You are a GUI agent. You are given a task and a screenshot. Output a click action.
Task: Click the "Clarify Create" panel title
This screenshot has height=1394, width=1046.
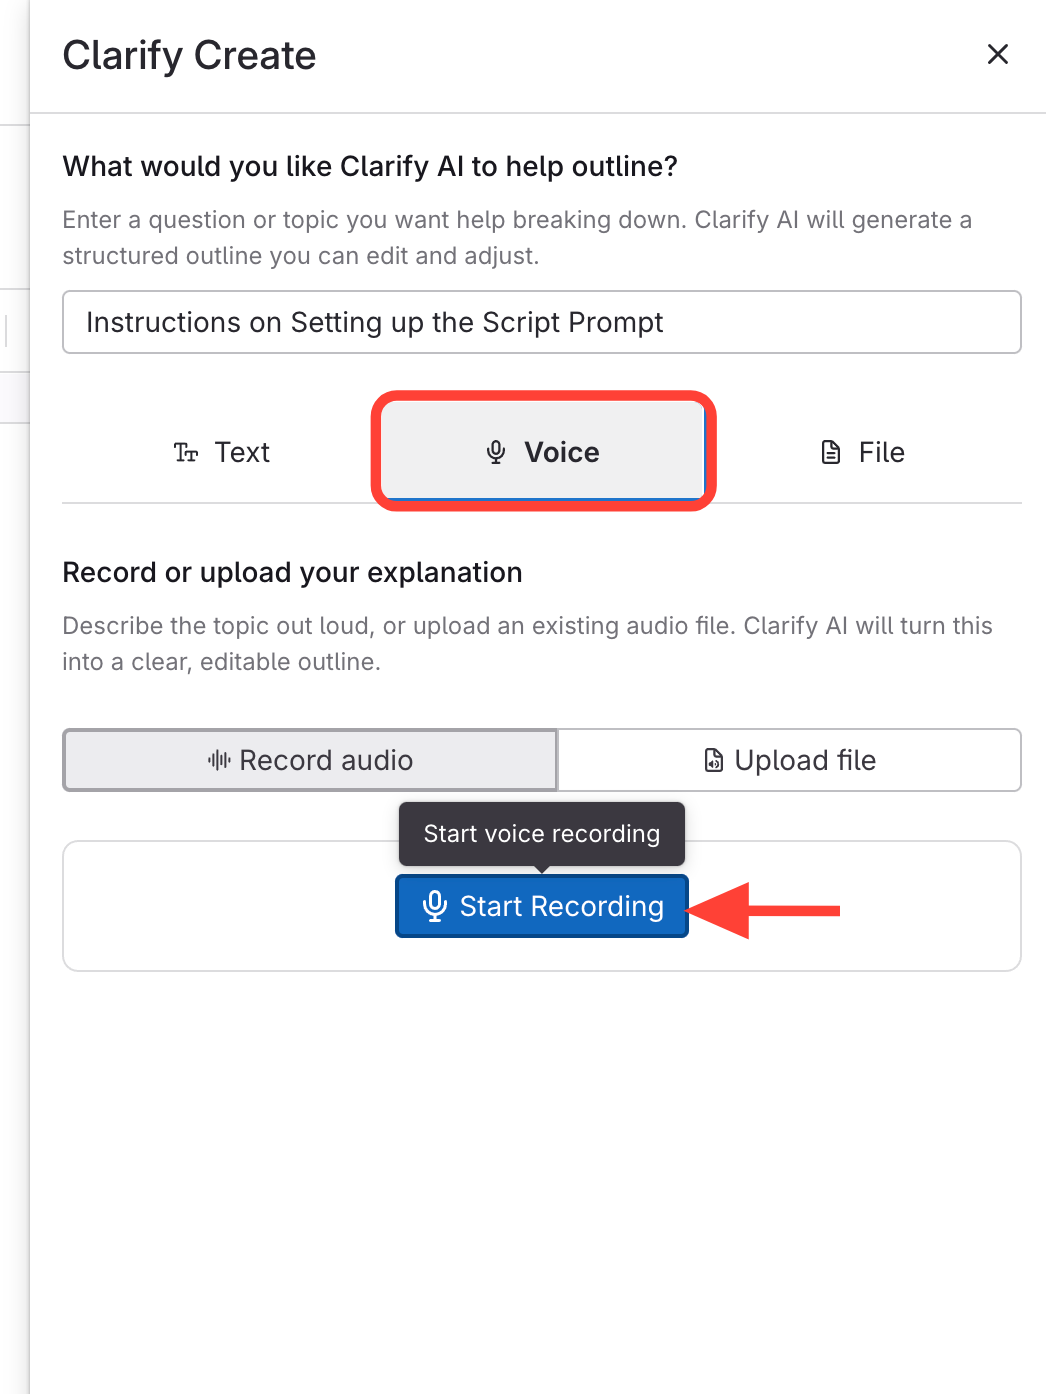click(189, 56)
